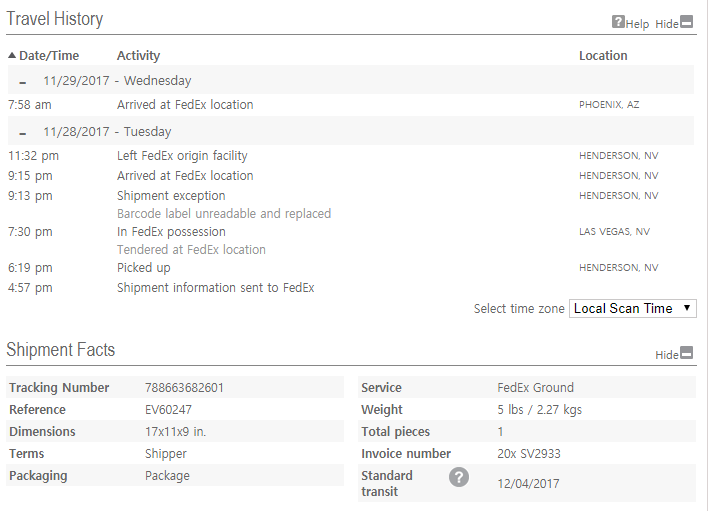Click the 12/04/2017 standard transit date
This screenshot has height=511, width=710.
(x=529, y=484)
